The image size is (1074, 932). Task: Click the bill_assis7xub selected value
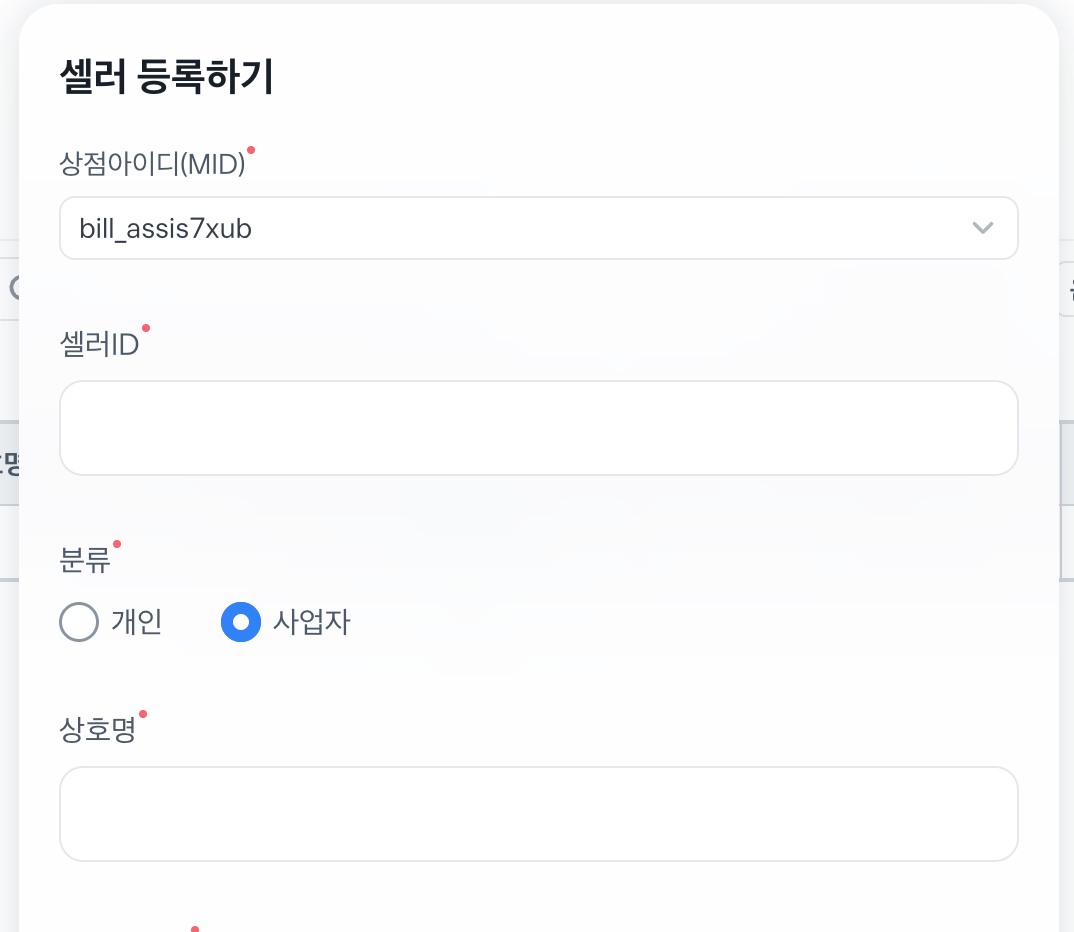166,229
